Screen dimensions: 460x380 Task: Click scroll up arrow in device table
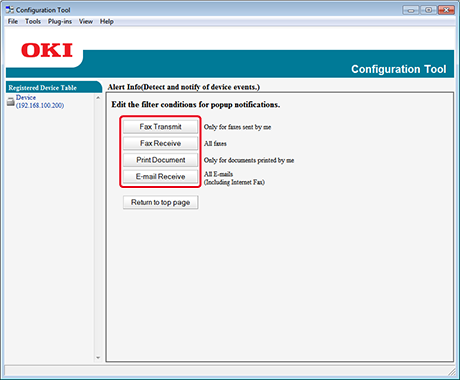coord(98,98)
